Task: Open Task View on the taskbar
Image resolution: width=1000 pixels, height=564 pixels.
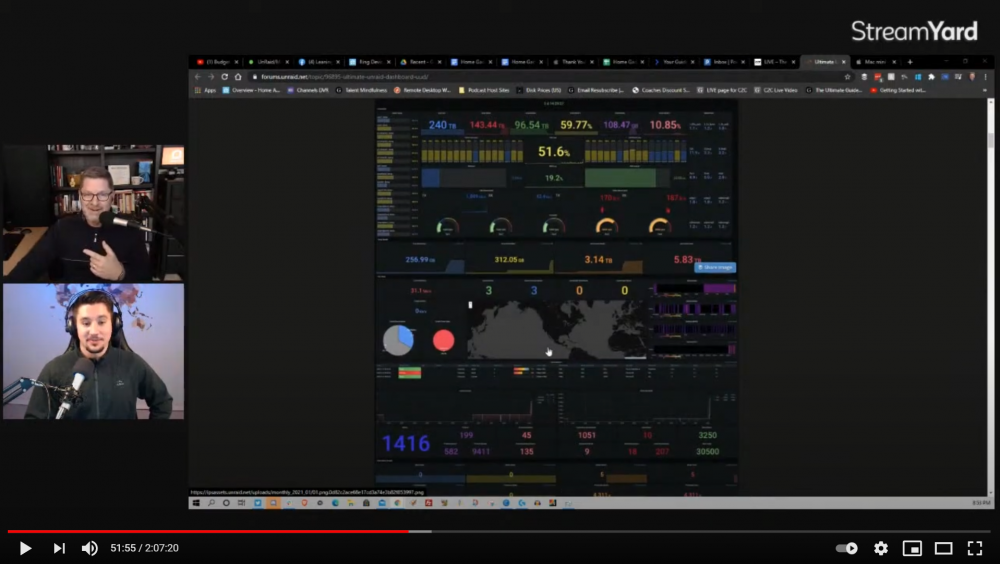Action: tap(242, 503)
